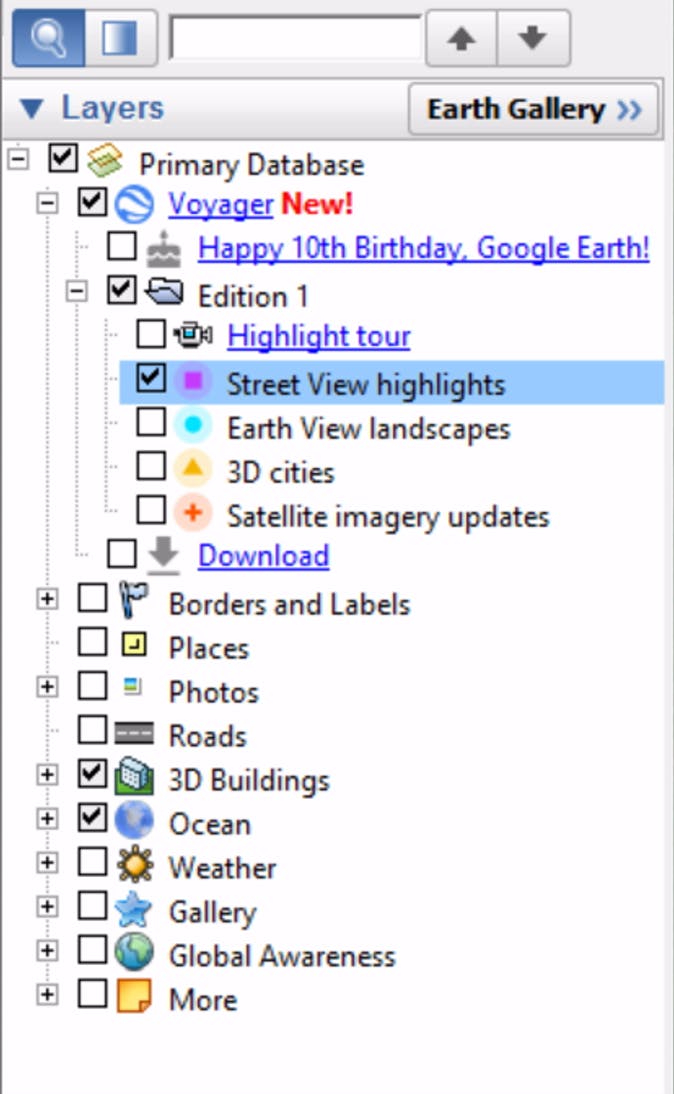Click the Gallery star icon
The height and width of the screenshot is (1094, 674).
[x=133, y=912]
